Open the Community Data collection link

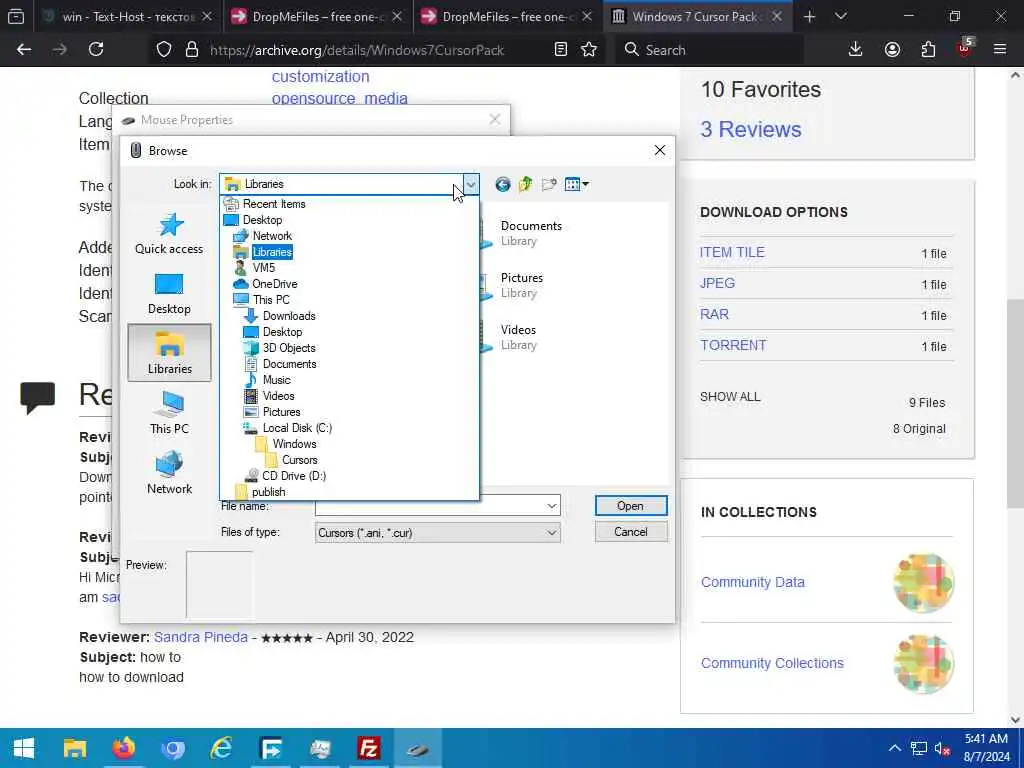point(752,582)
